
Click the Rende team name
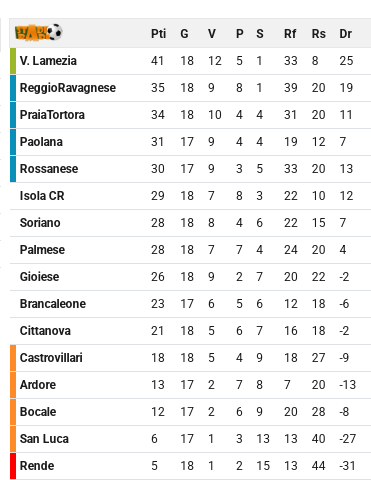point(37,466)
